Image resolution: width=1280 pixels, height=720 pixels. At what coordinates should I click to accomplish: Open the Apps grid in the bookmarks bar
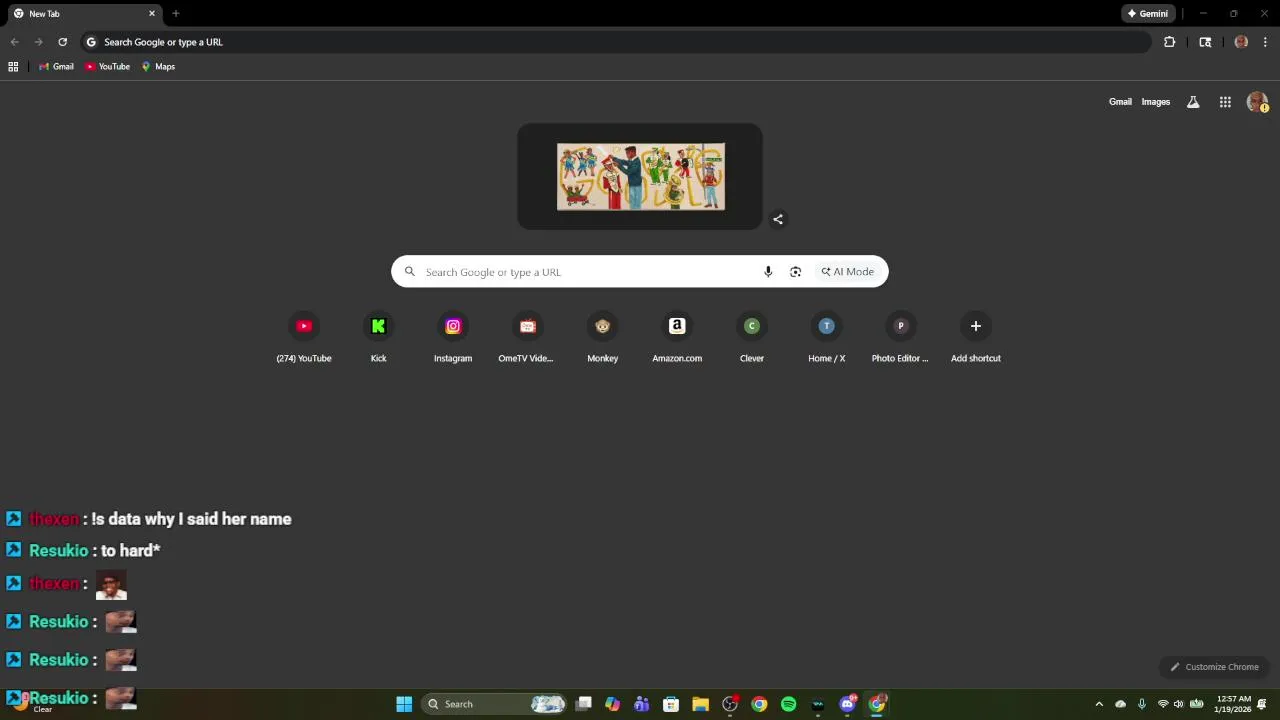13,67
